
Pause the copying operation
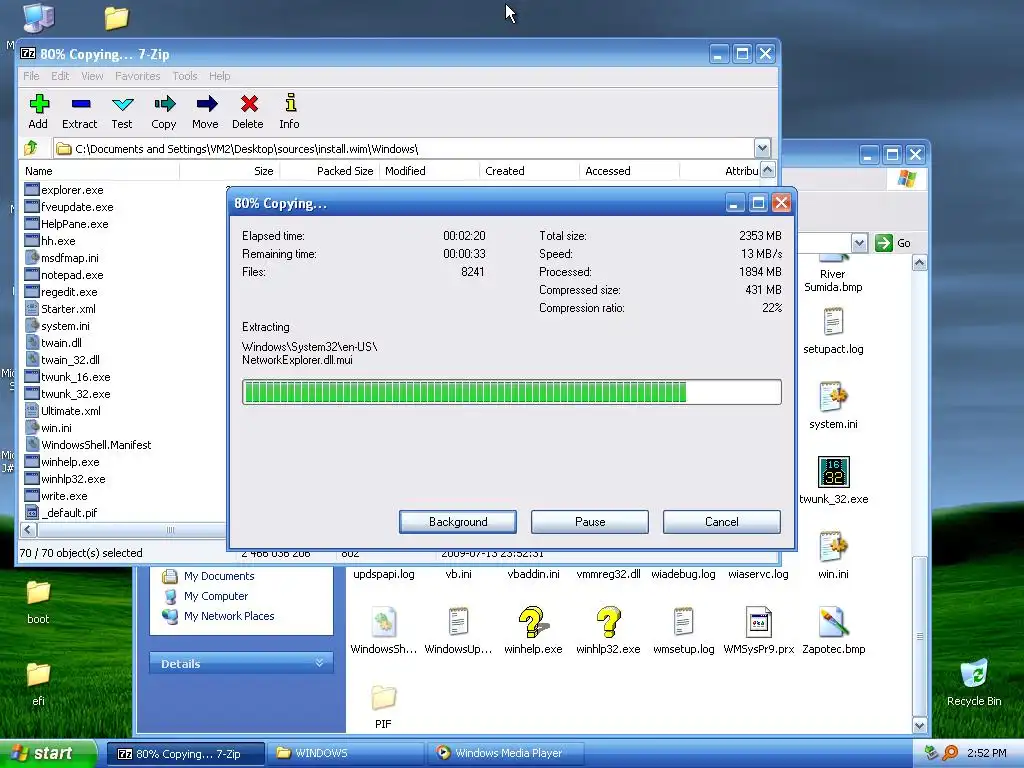(x=590, y=522)
